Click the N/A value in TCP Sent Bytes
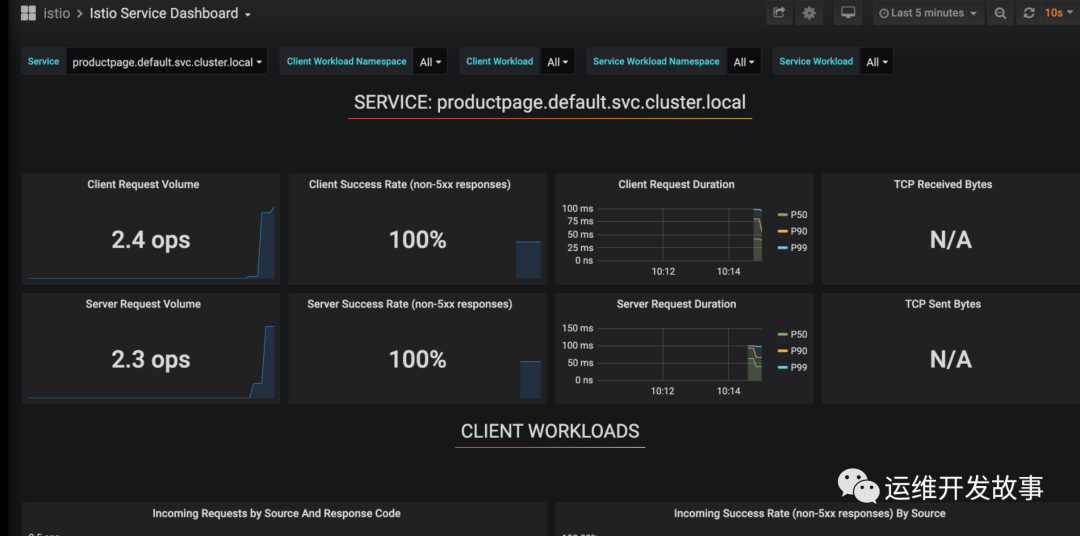 click(x=951, y=360)
